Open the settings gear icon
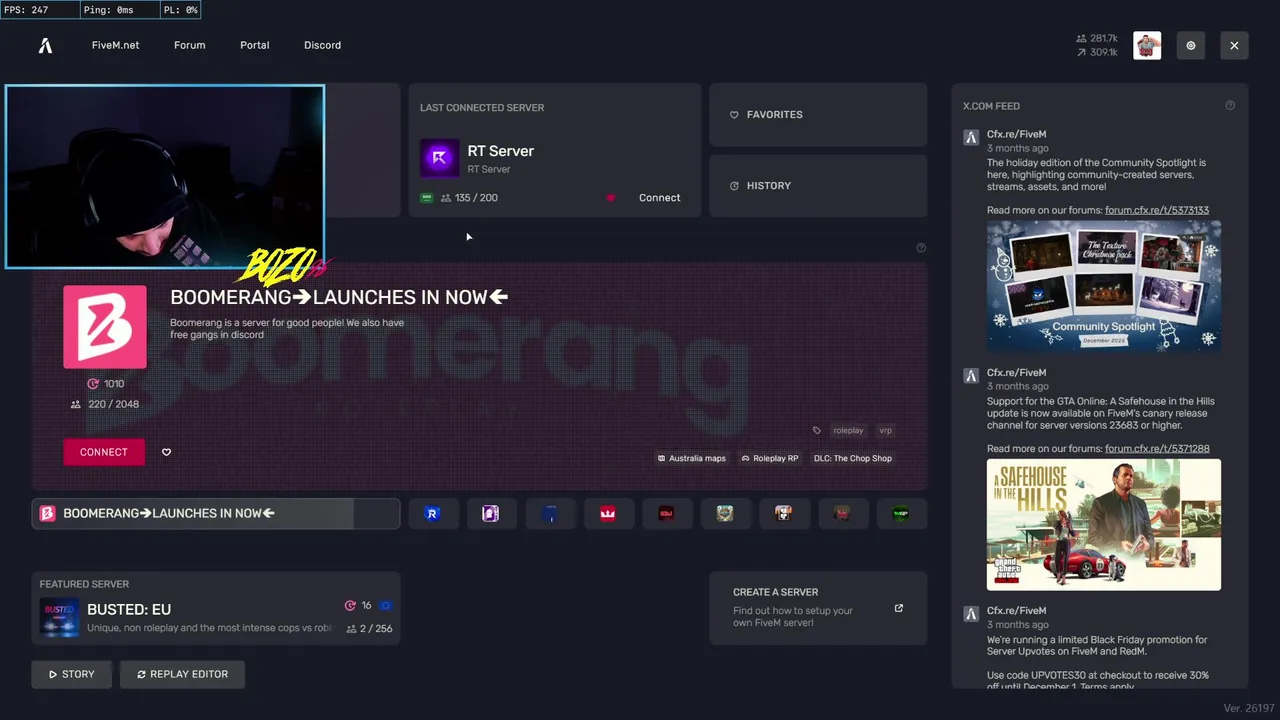The image size is (1280, 720). pos(1191,45)
